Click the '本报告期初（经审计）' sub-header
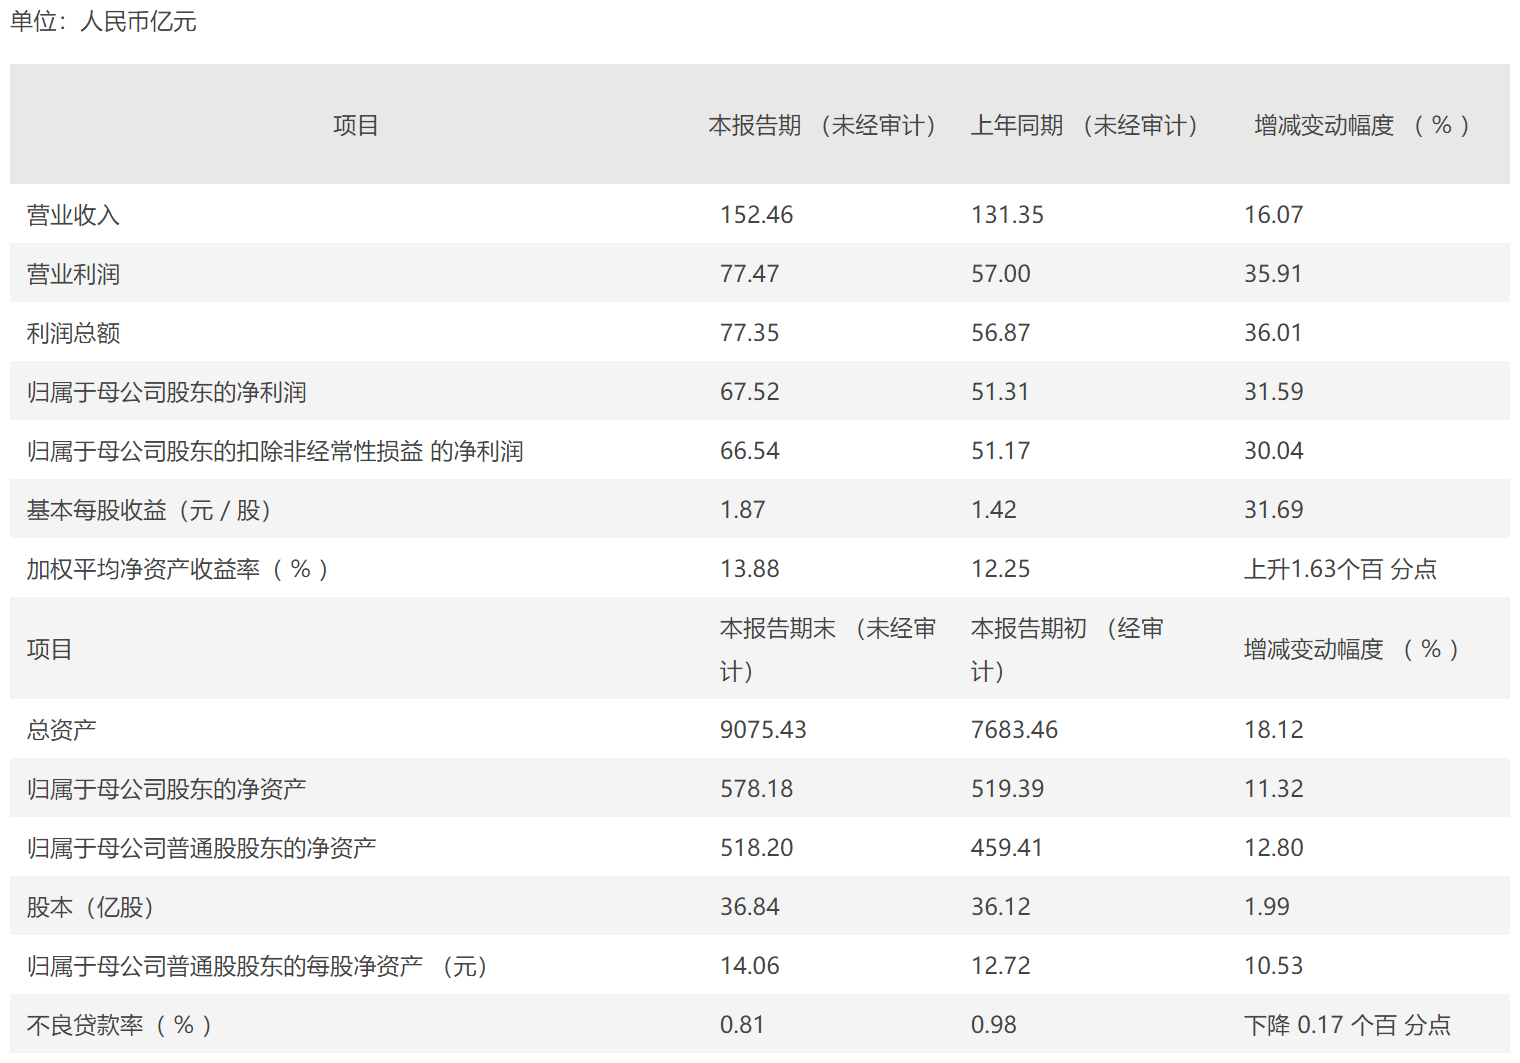This screenshot has height=1063, width=1520. [1067, 649]
